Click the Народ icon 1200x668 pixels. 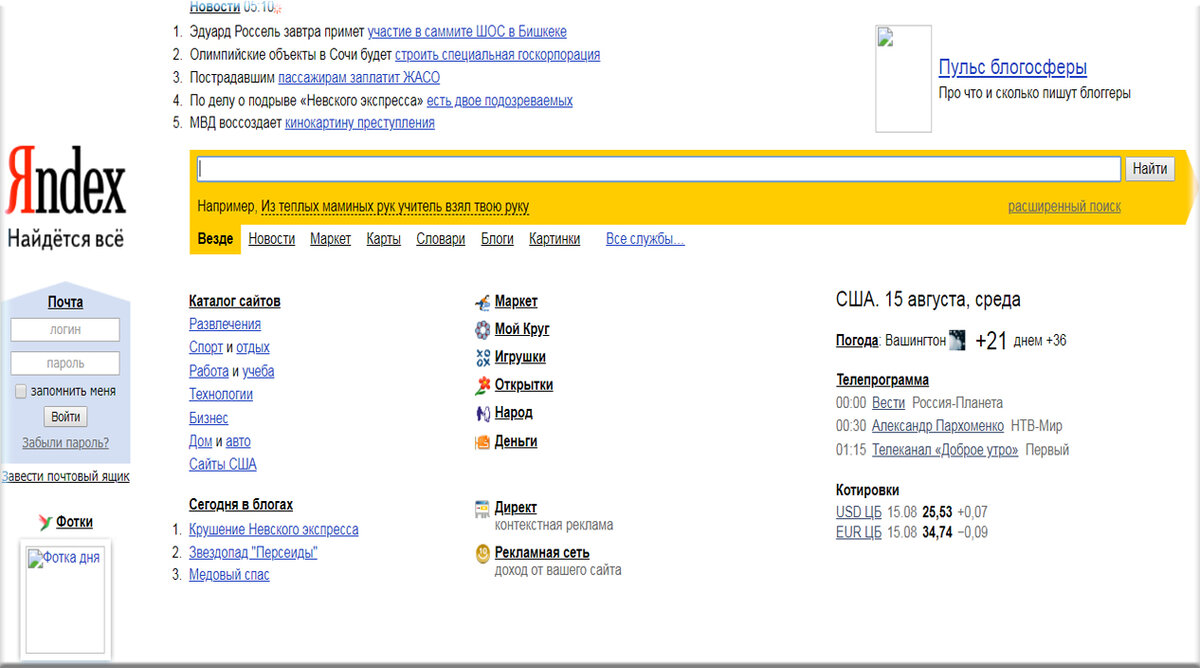(483, 413)
